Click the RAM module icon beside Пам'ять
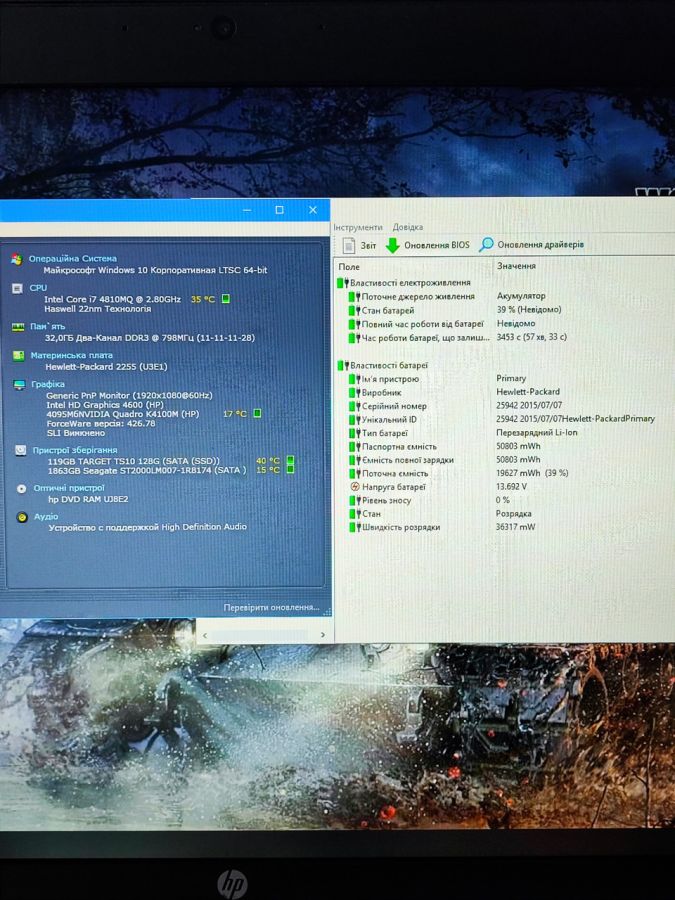Viewport: 675px width, 900px height. point(18,327)
